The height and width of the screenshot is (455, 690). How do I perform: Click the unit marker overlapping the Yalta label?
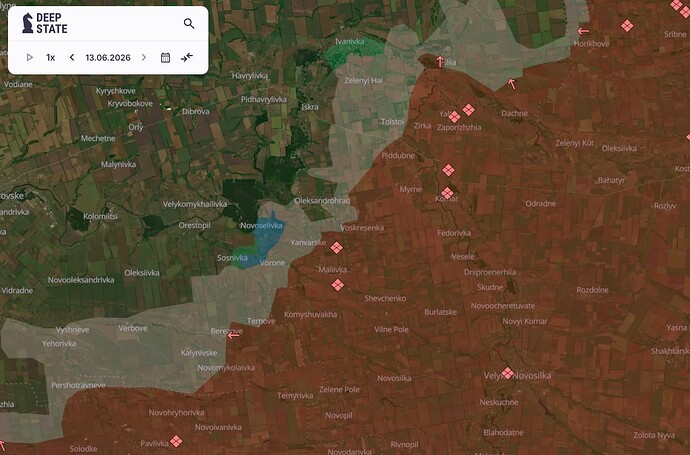pos(454,117)
